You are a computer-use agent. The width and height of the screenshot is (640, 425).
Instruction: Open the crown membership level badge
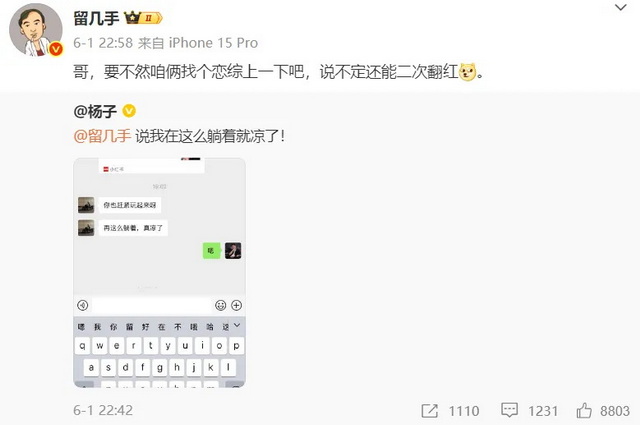[x=143, y=18]
